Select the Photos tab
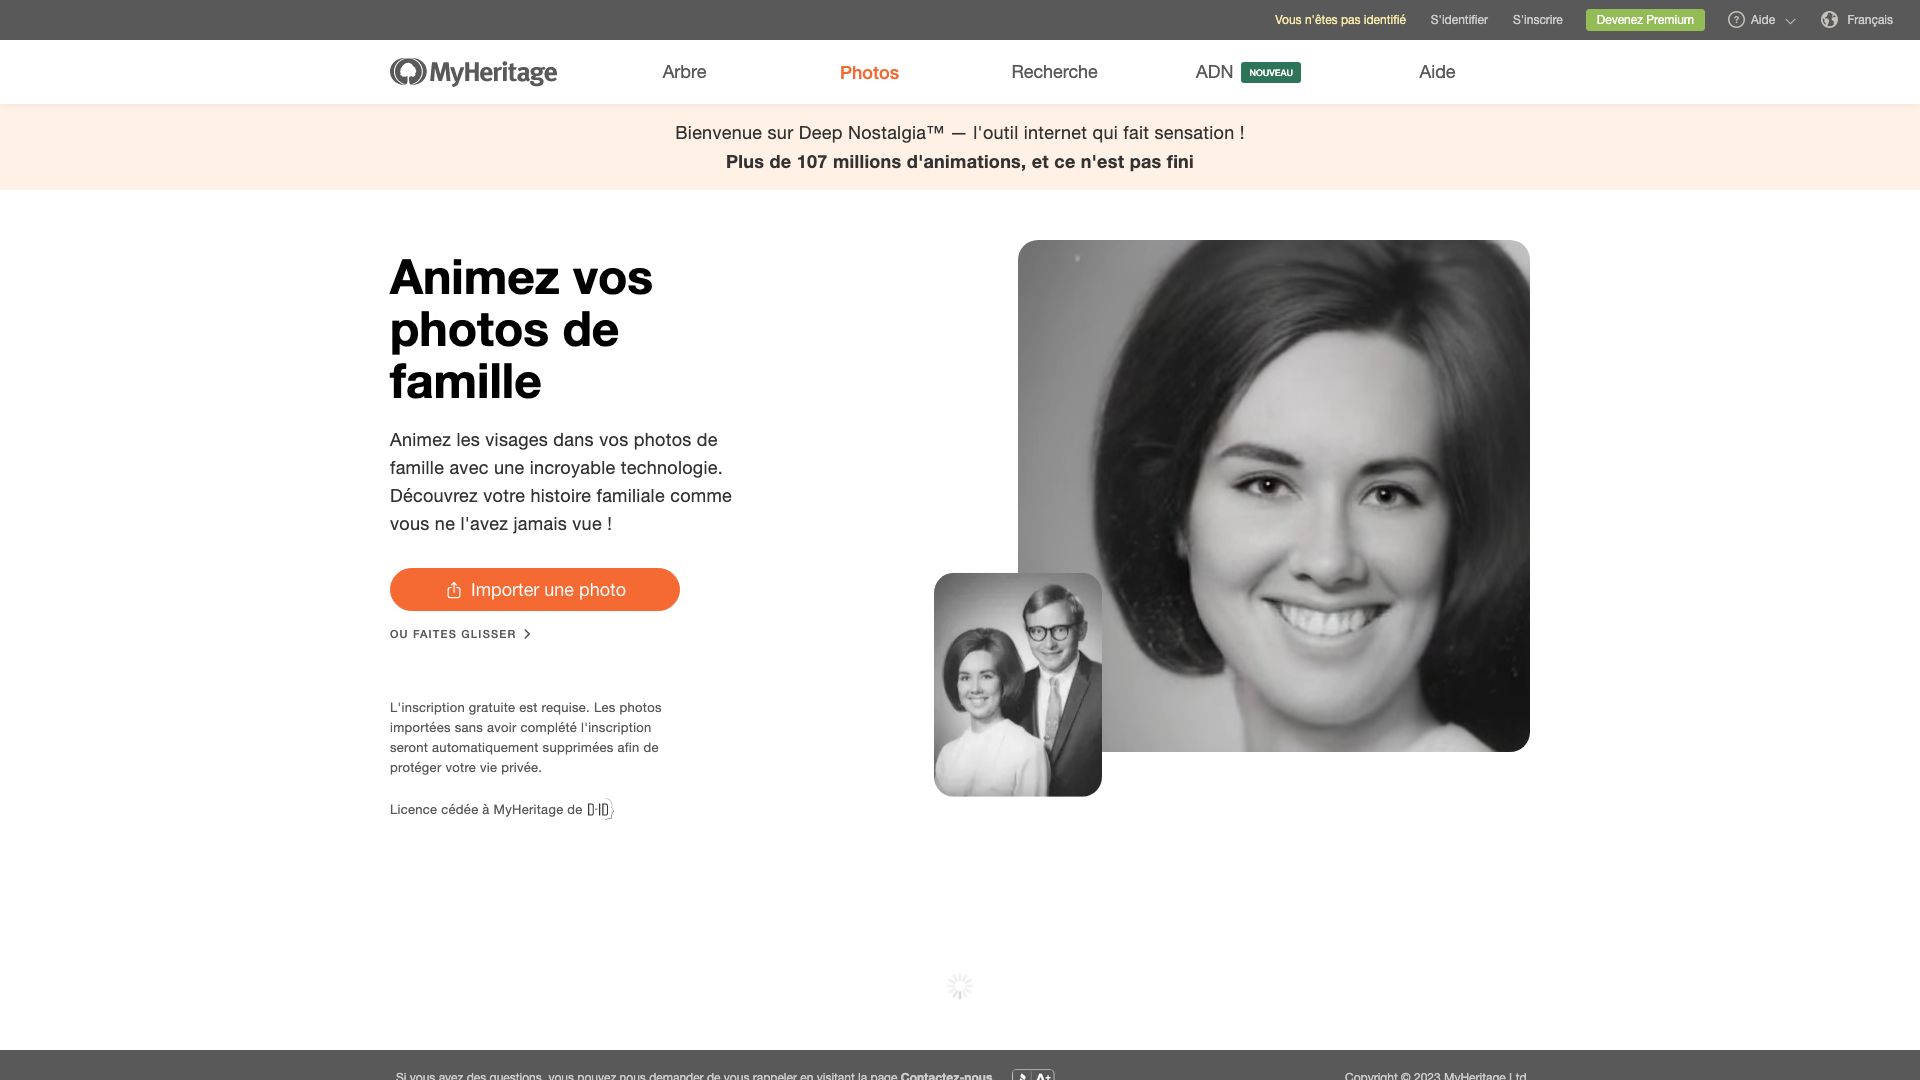Image resolution: width=1920 pixels, height=1080 pixels. (x=869, y=72)
